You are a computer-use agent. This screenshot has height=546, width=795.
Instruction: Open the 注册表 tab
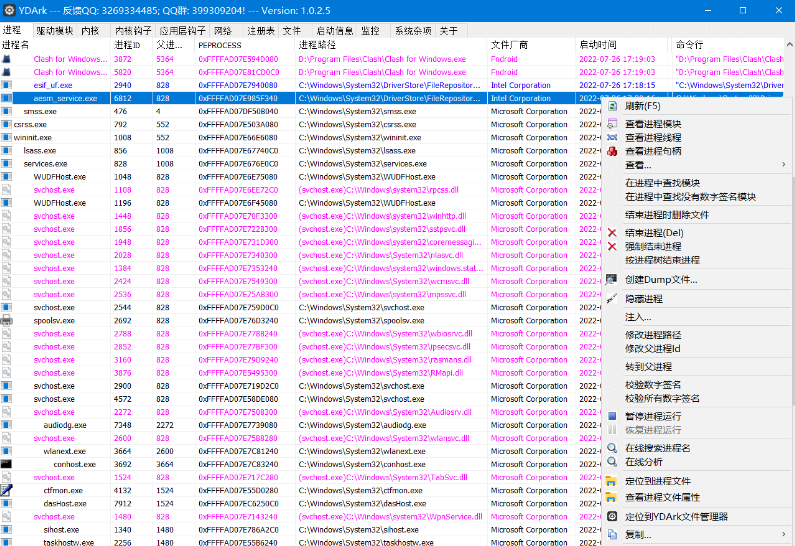click(260, 31)
